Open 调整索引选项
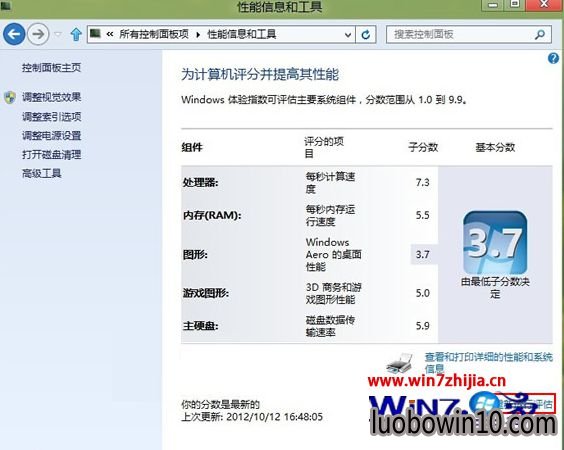Screen dimensions: 564x450 pos(51,117)
